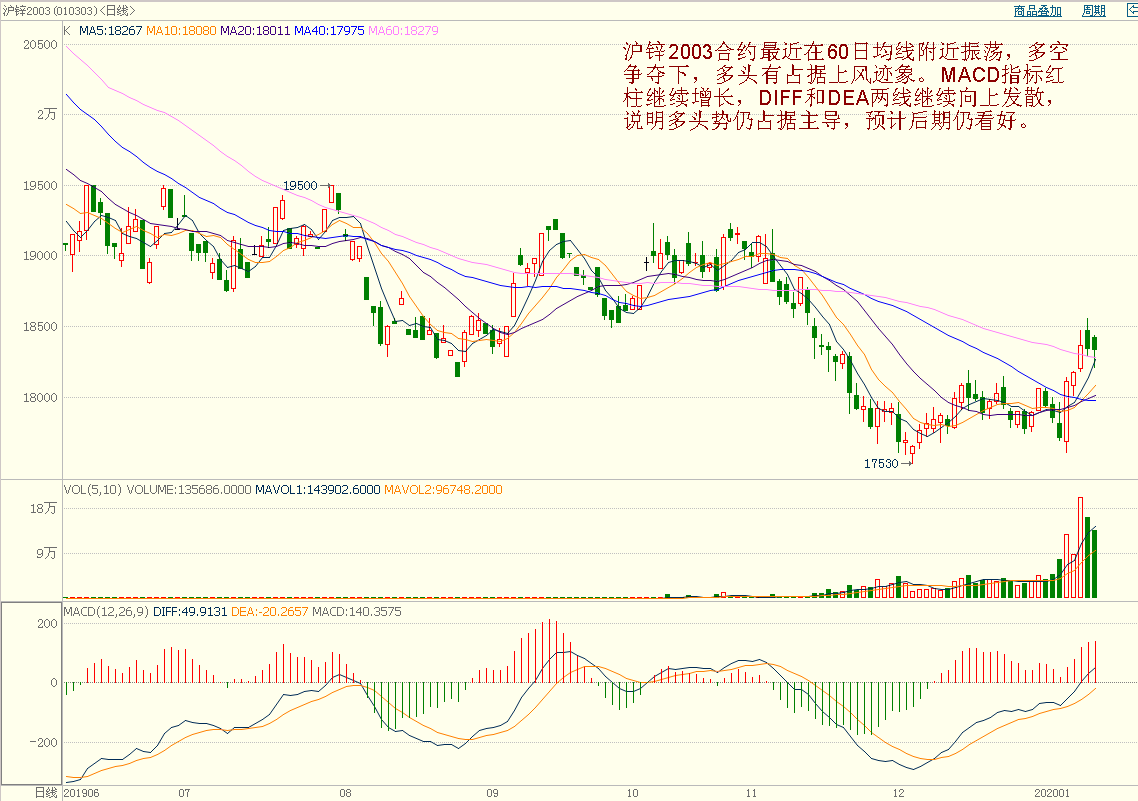Open the 周期 period link

pos(1093,11)
